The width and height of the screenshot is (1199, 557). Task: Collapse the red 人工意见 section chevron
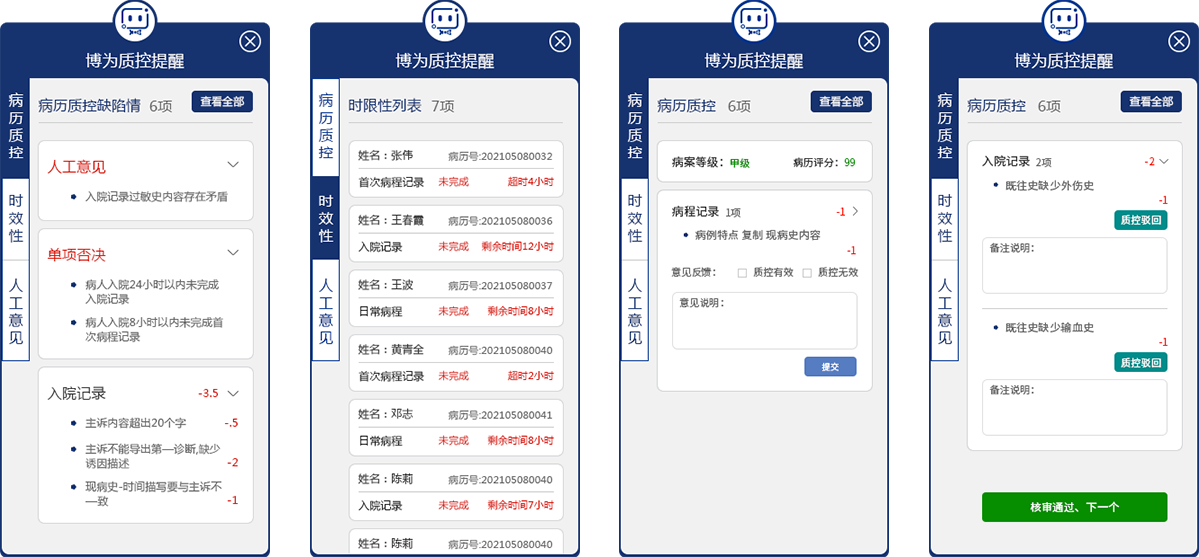point(233,165)
